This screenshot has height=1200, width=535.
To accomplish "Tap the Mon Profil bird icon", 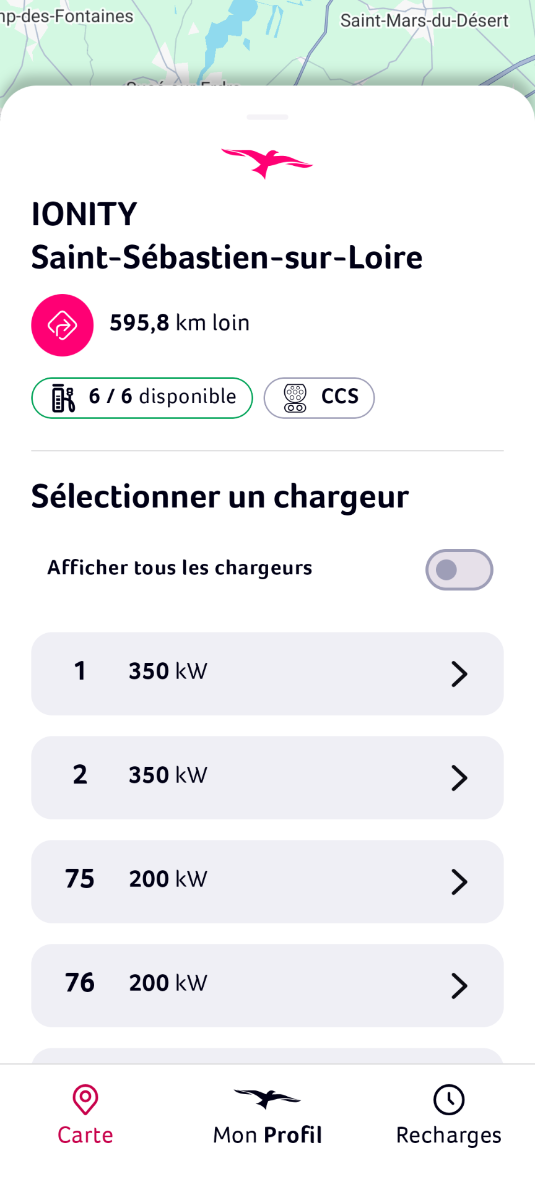I will [x=267, y=1098].
